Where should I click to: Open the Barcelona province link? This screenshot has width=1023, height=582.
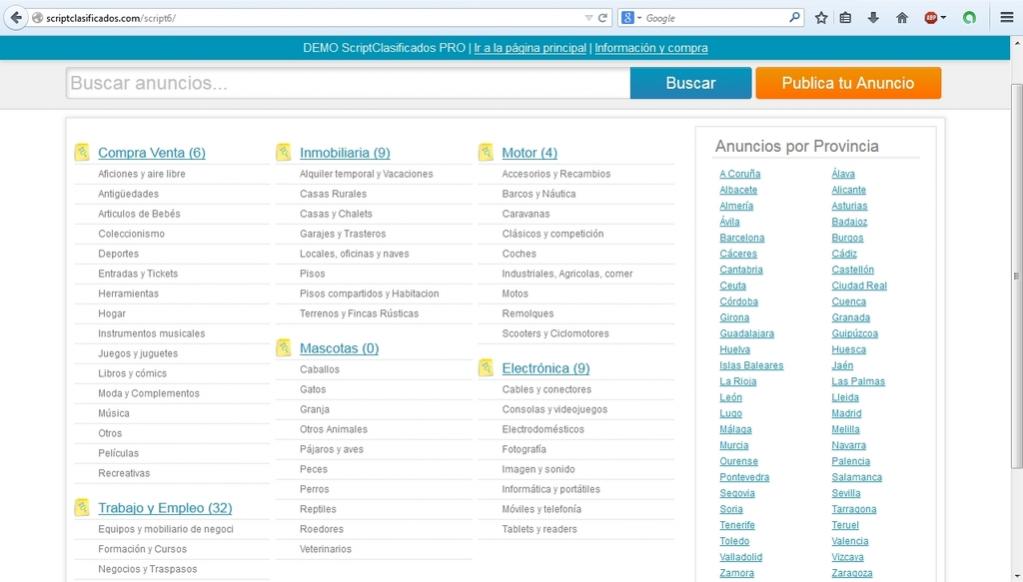pyautogui.click(x=741, y=238)
